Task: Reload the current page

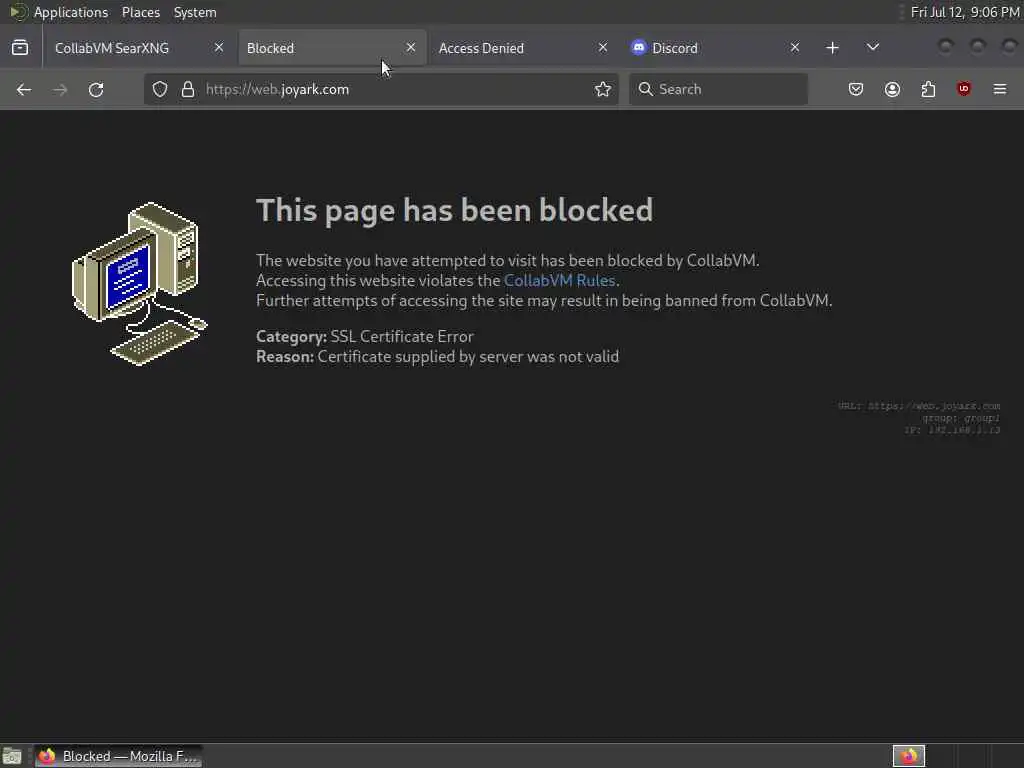Action: coord(96,89)
